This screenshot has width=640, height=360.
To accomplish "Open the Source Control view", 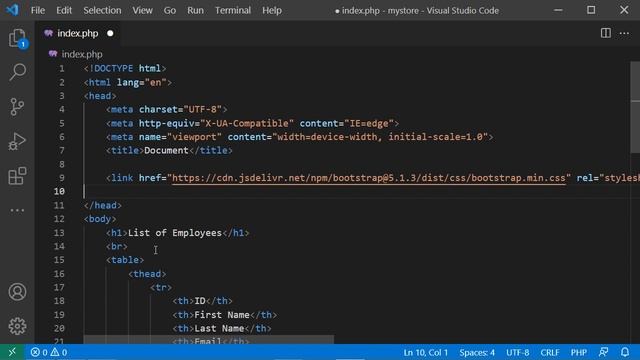I will 17,107.
